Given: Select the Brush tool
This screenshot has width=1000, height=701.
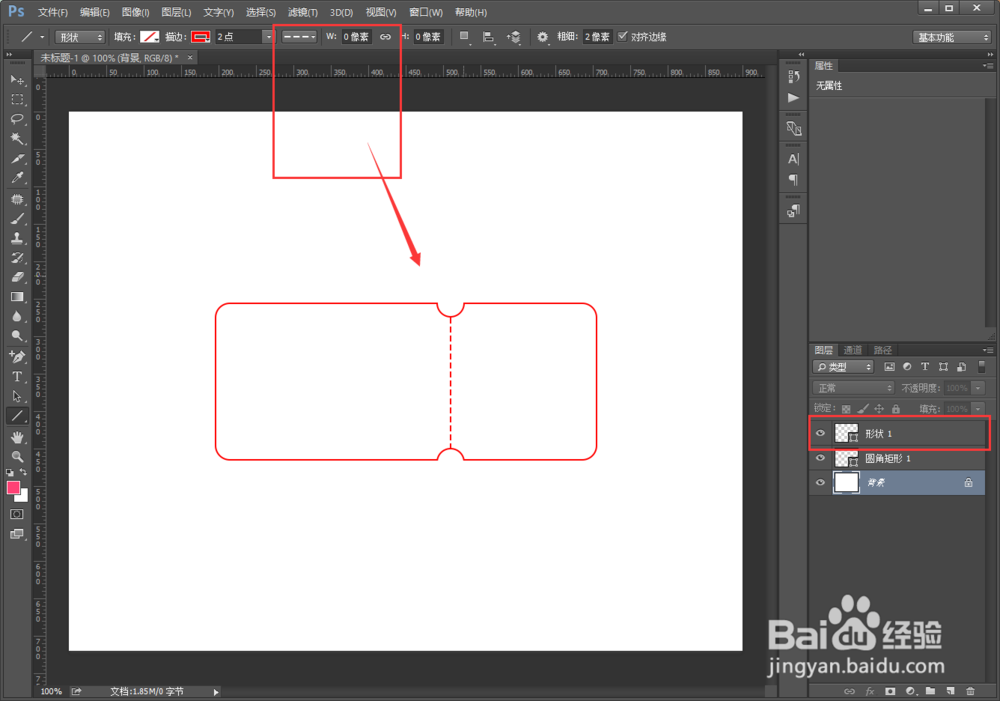Looking at the screenshot, I should [17, 219].
